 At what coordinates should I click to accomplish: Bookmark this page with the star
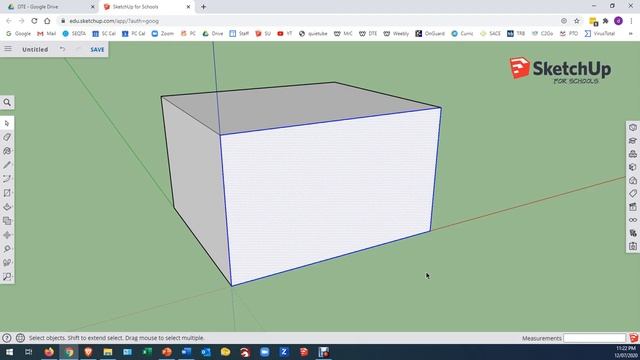pyautogui.click(x=577, y=21)
